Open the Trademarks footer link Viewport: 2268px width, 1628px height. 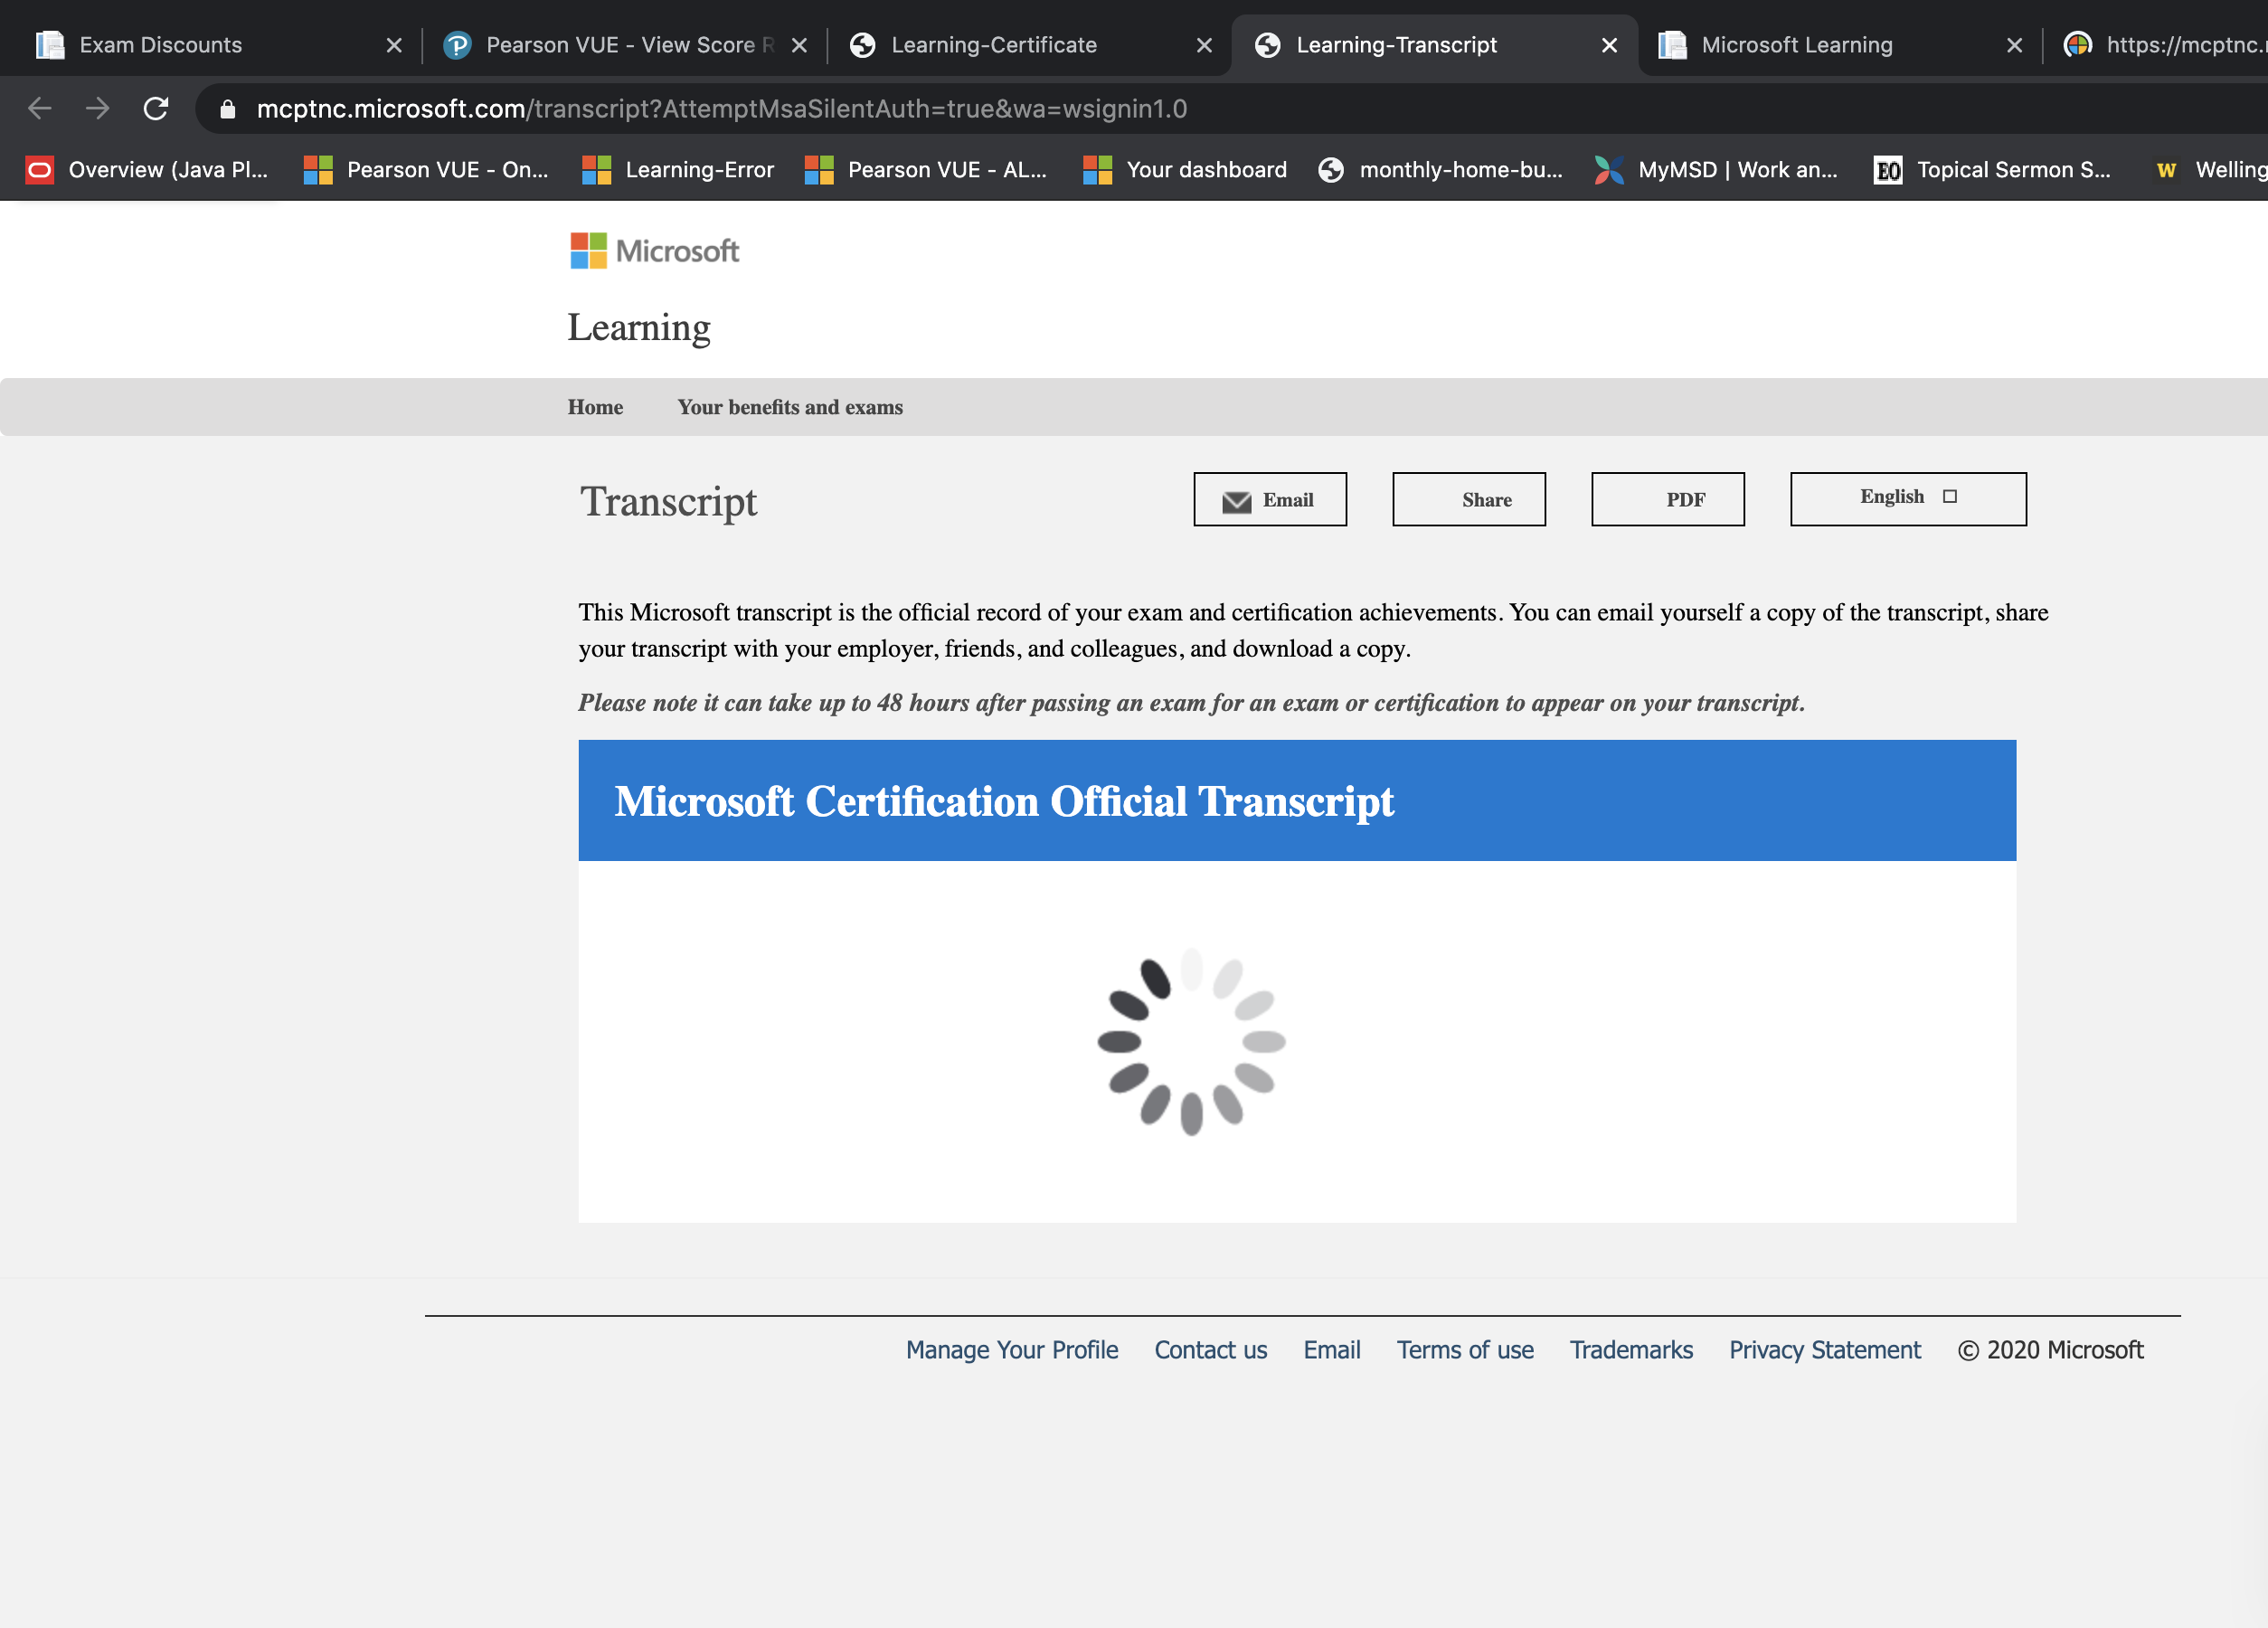pyautogui.click(x=1631, y=1350)
